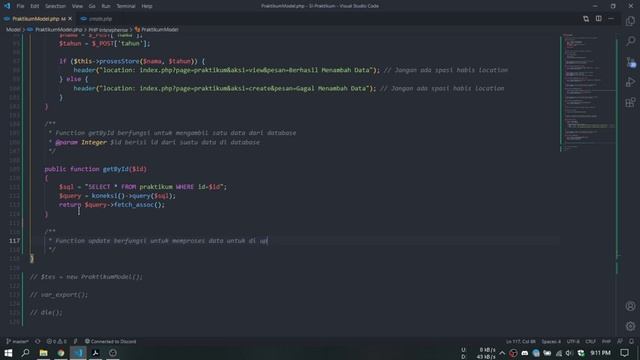Close the PraktikumModel.php tab

tap(70, 19)
